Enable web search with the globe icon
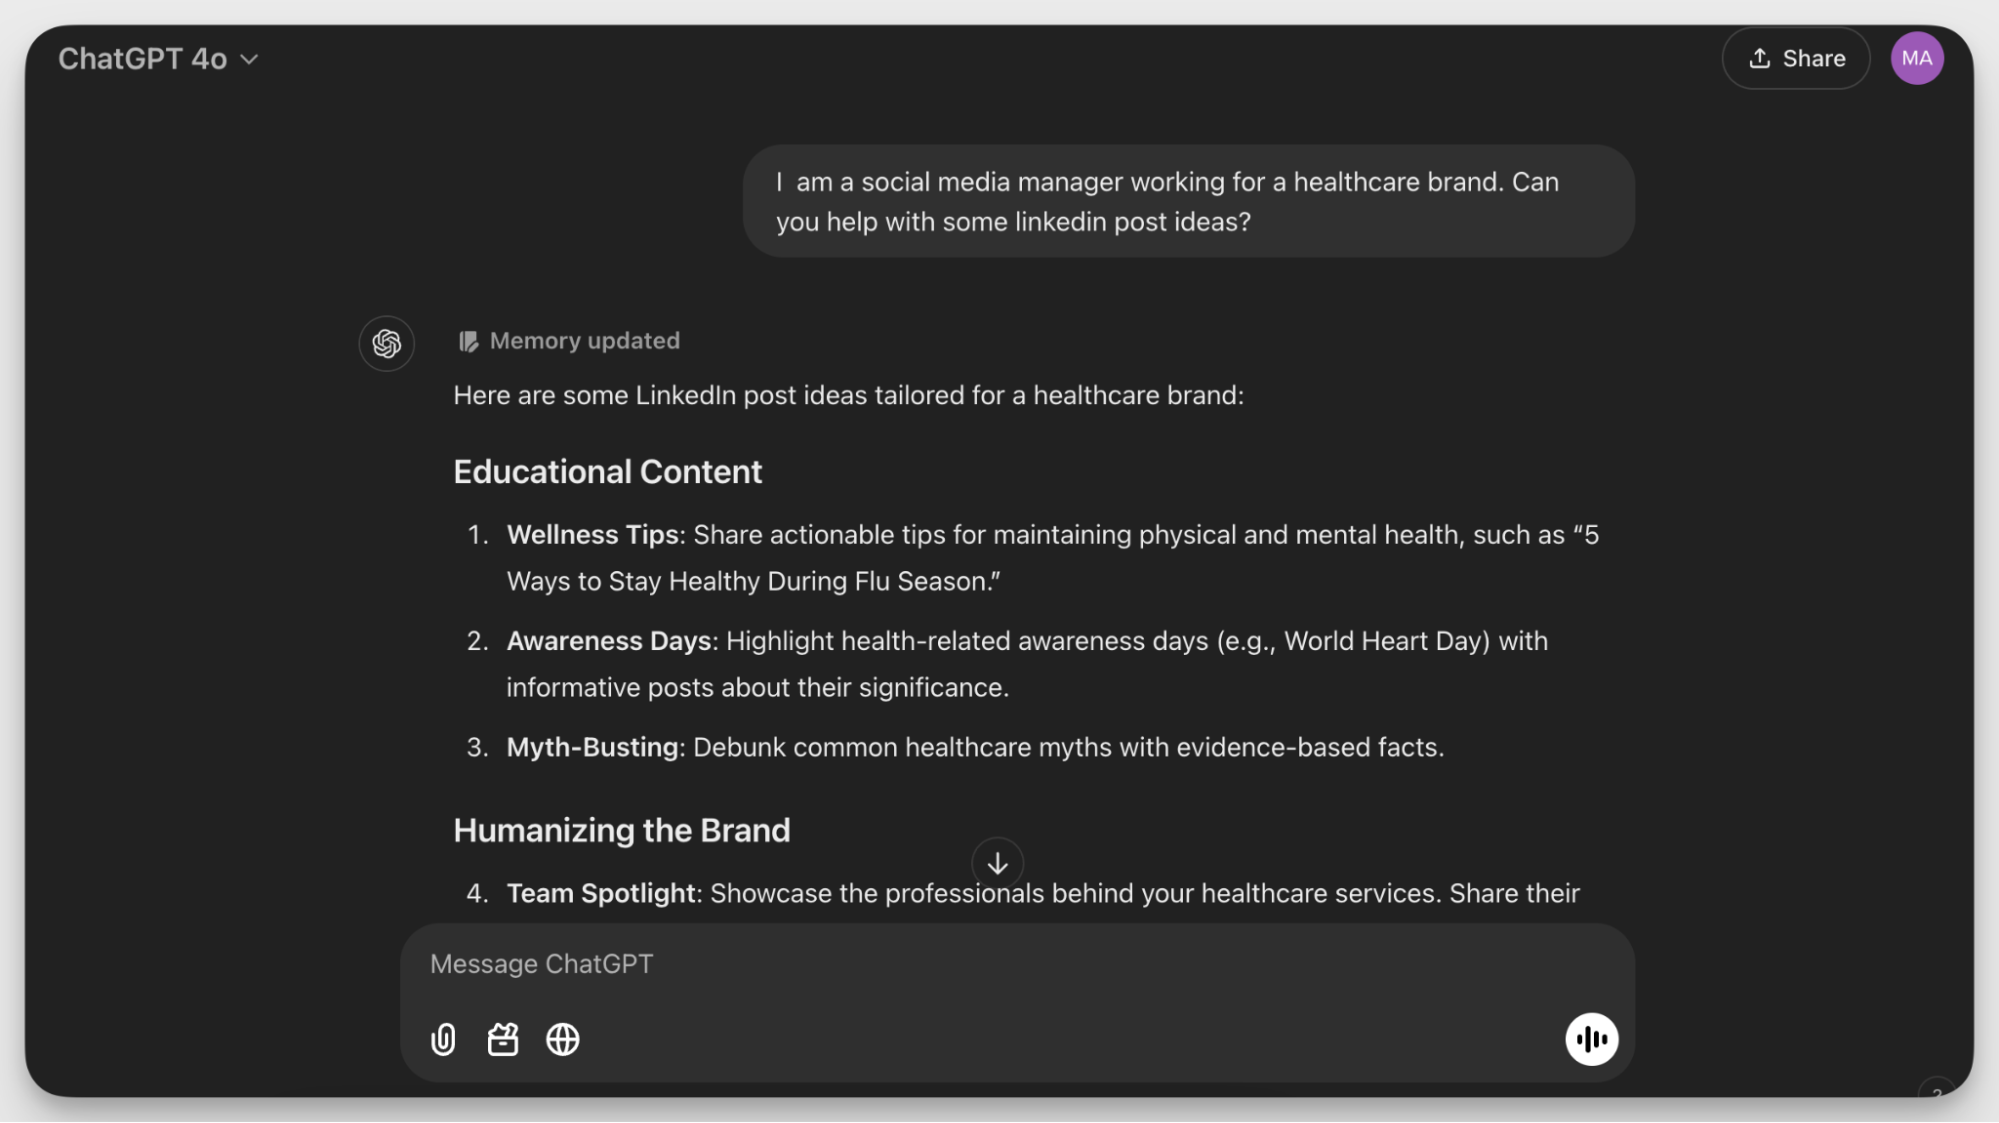1999x1123 pixels. tap(563, 1040)
